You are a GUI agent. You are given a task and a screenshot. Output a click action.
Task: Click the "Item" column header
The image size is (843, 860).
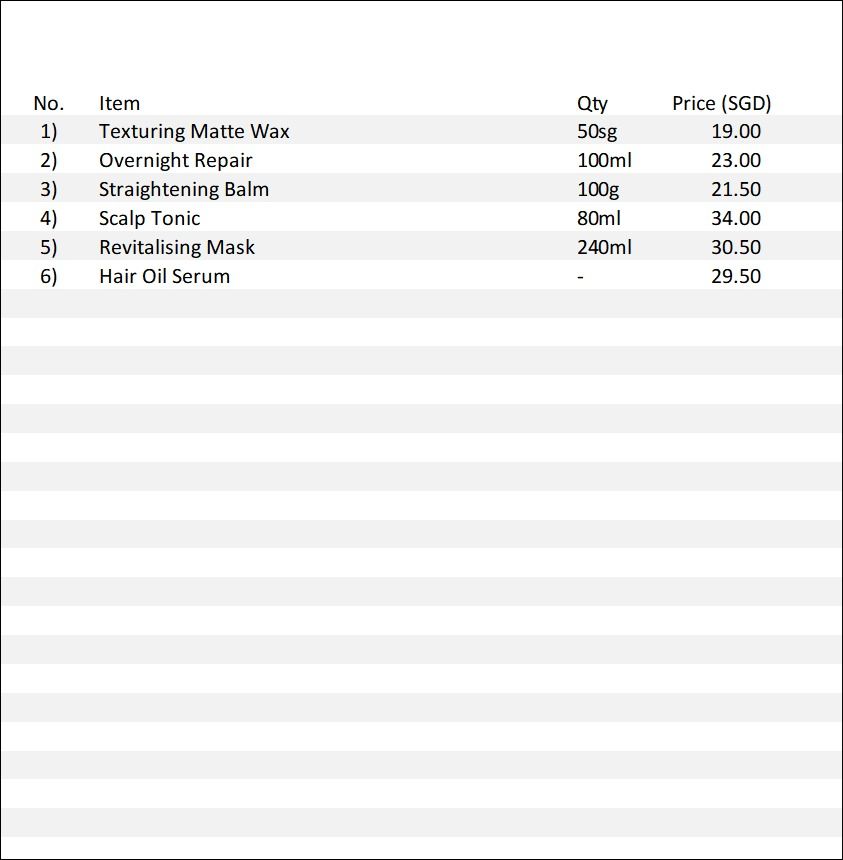point(119,103)
